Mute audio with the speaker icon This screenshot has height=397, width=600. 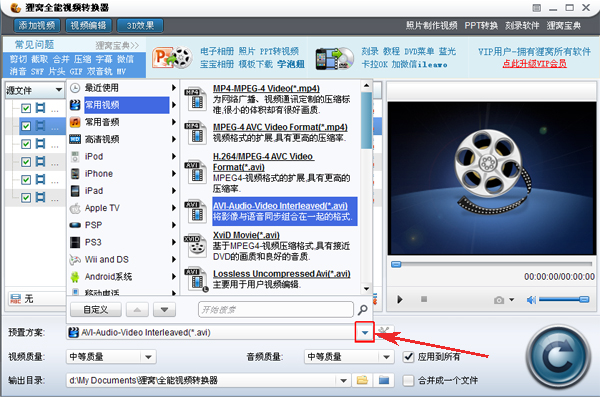point(531,300)
